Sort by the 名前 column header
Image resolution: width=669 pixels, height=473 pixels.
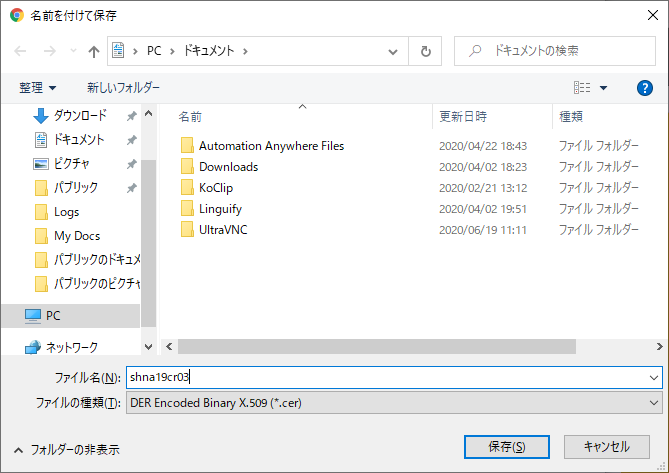(x=190, y=116)
